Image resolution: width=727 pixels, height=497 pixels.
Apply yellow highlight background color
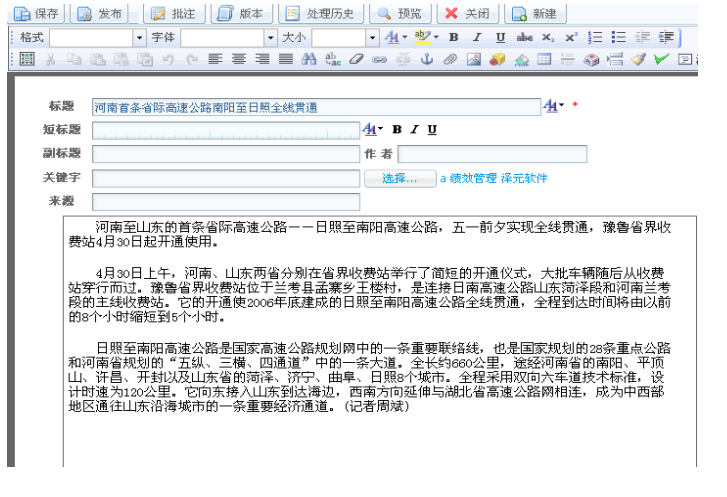(422, 38)
